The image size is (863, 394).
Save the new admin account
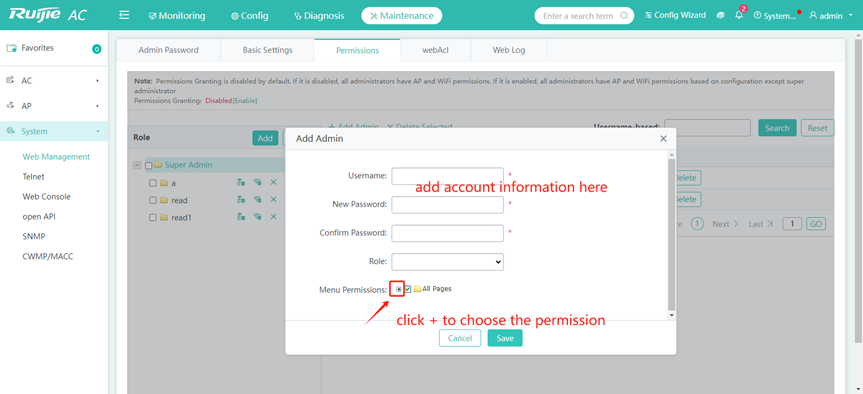pyautogui.click(x=505, y=338)
